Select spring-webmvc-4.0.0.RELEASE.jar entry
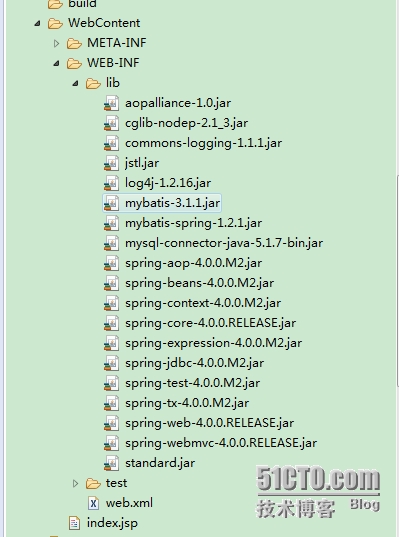The height and width of the screenshot is (537, 399). [x=221, y=443]
